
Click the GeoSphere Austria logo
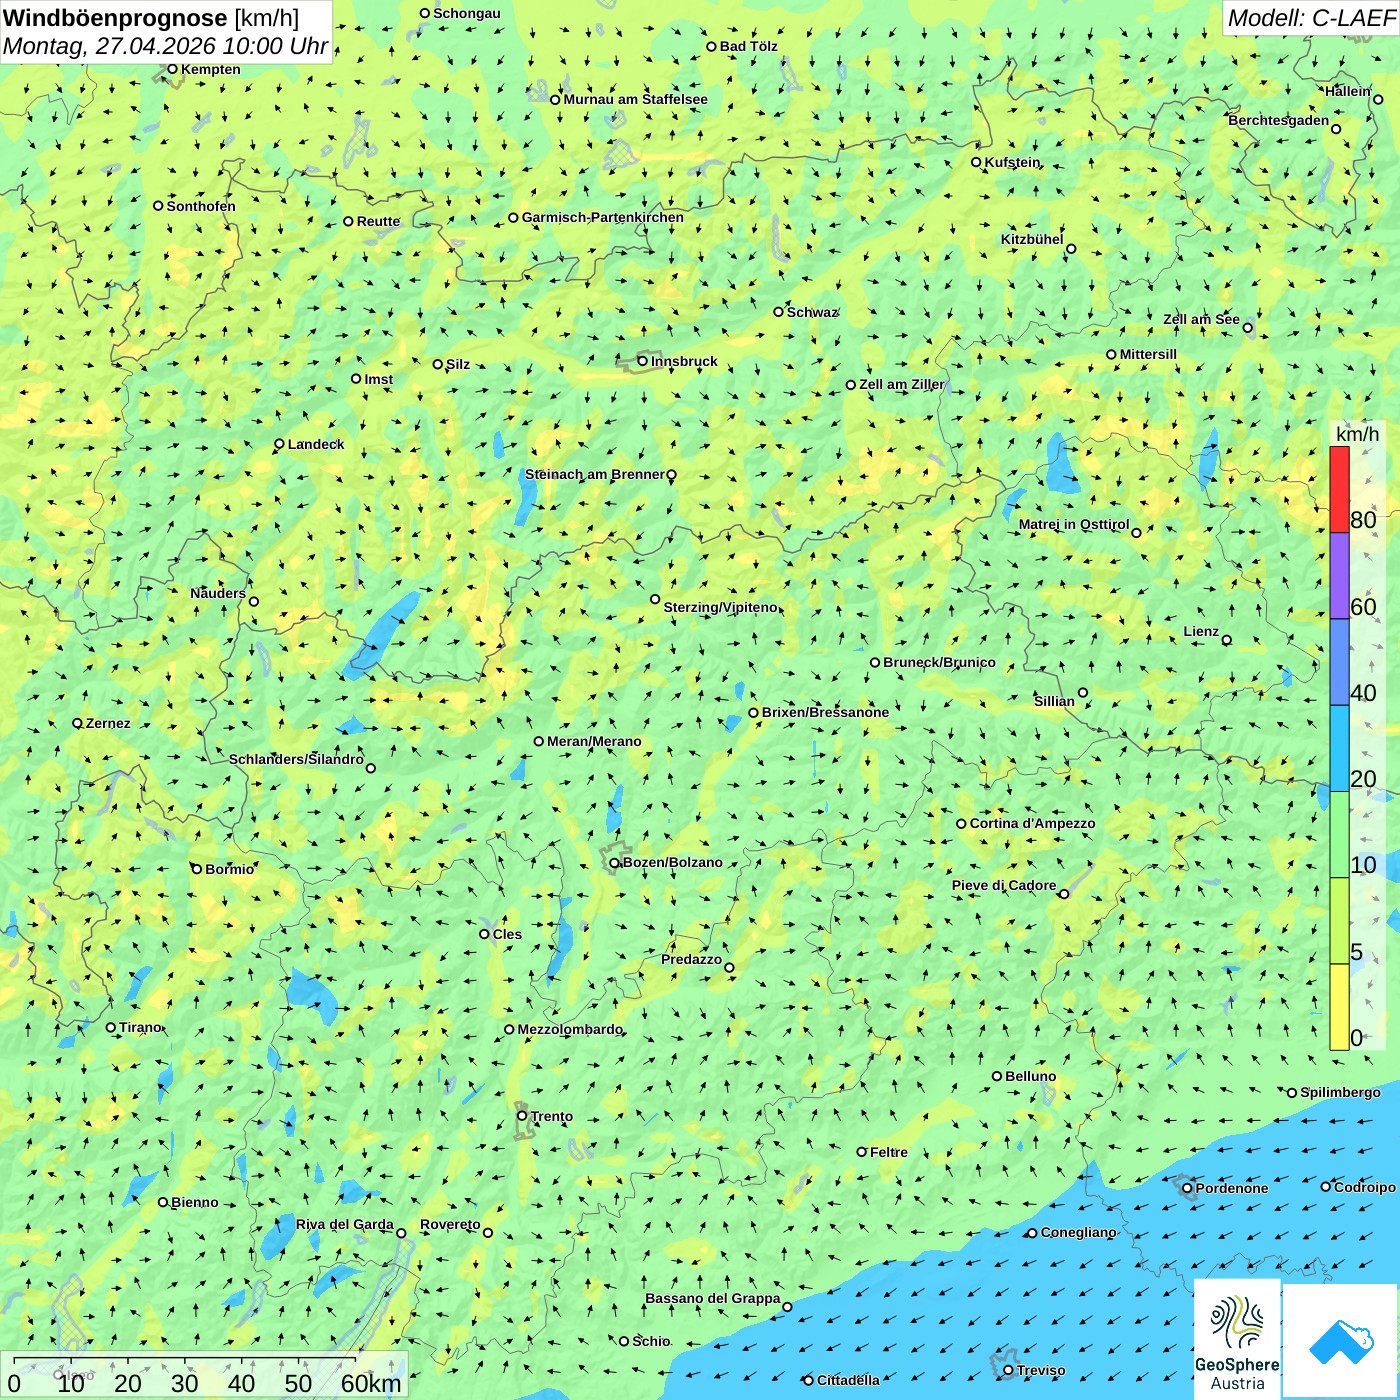[x=1237, y=1339]
